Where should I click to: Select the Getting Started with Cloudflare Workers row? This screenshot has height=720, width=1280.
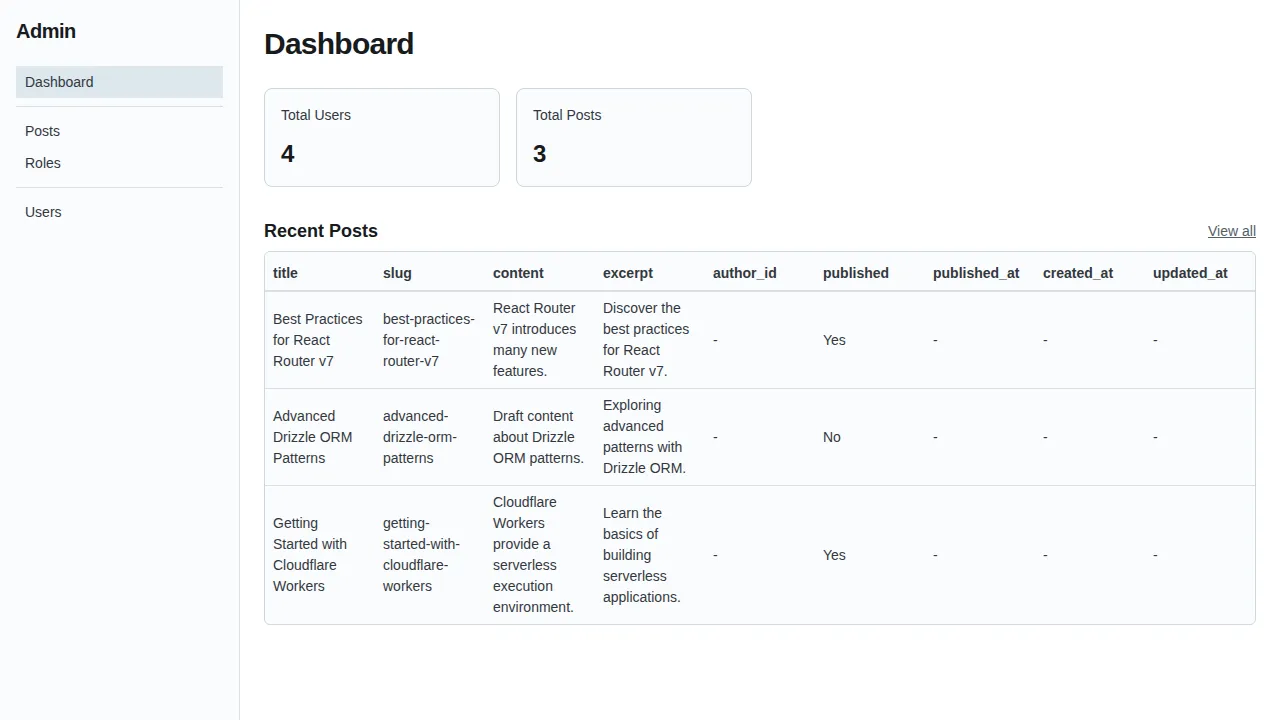click(310, 555)
